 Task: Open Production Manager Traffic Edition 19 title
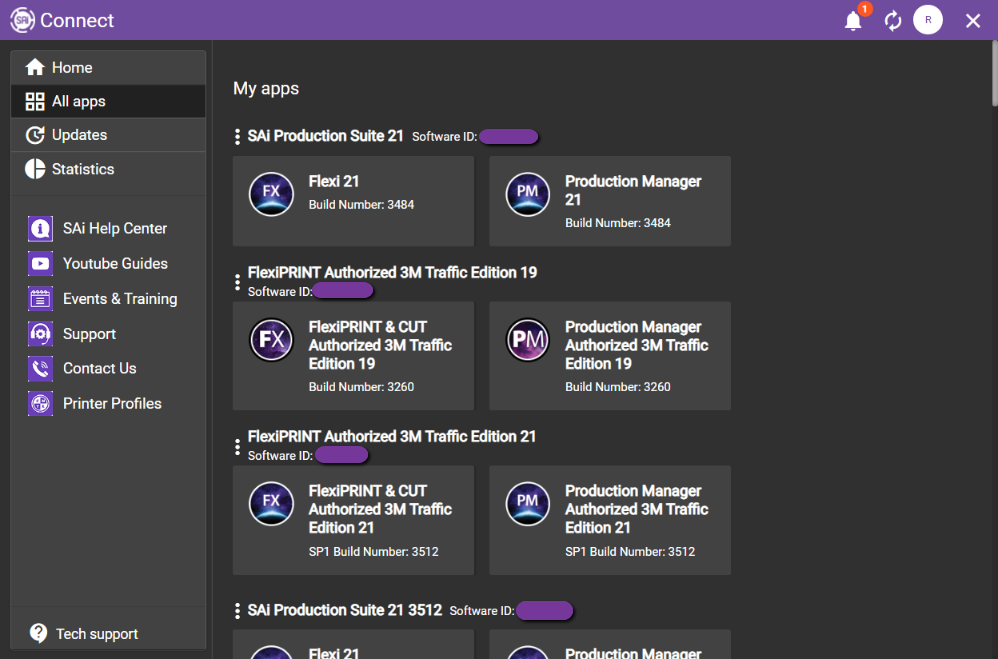pos(636,345)
